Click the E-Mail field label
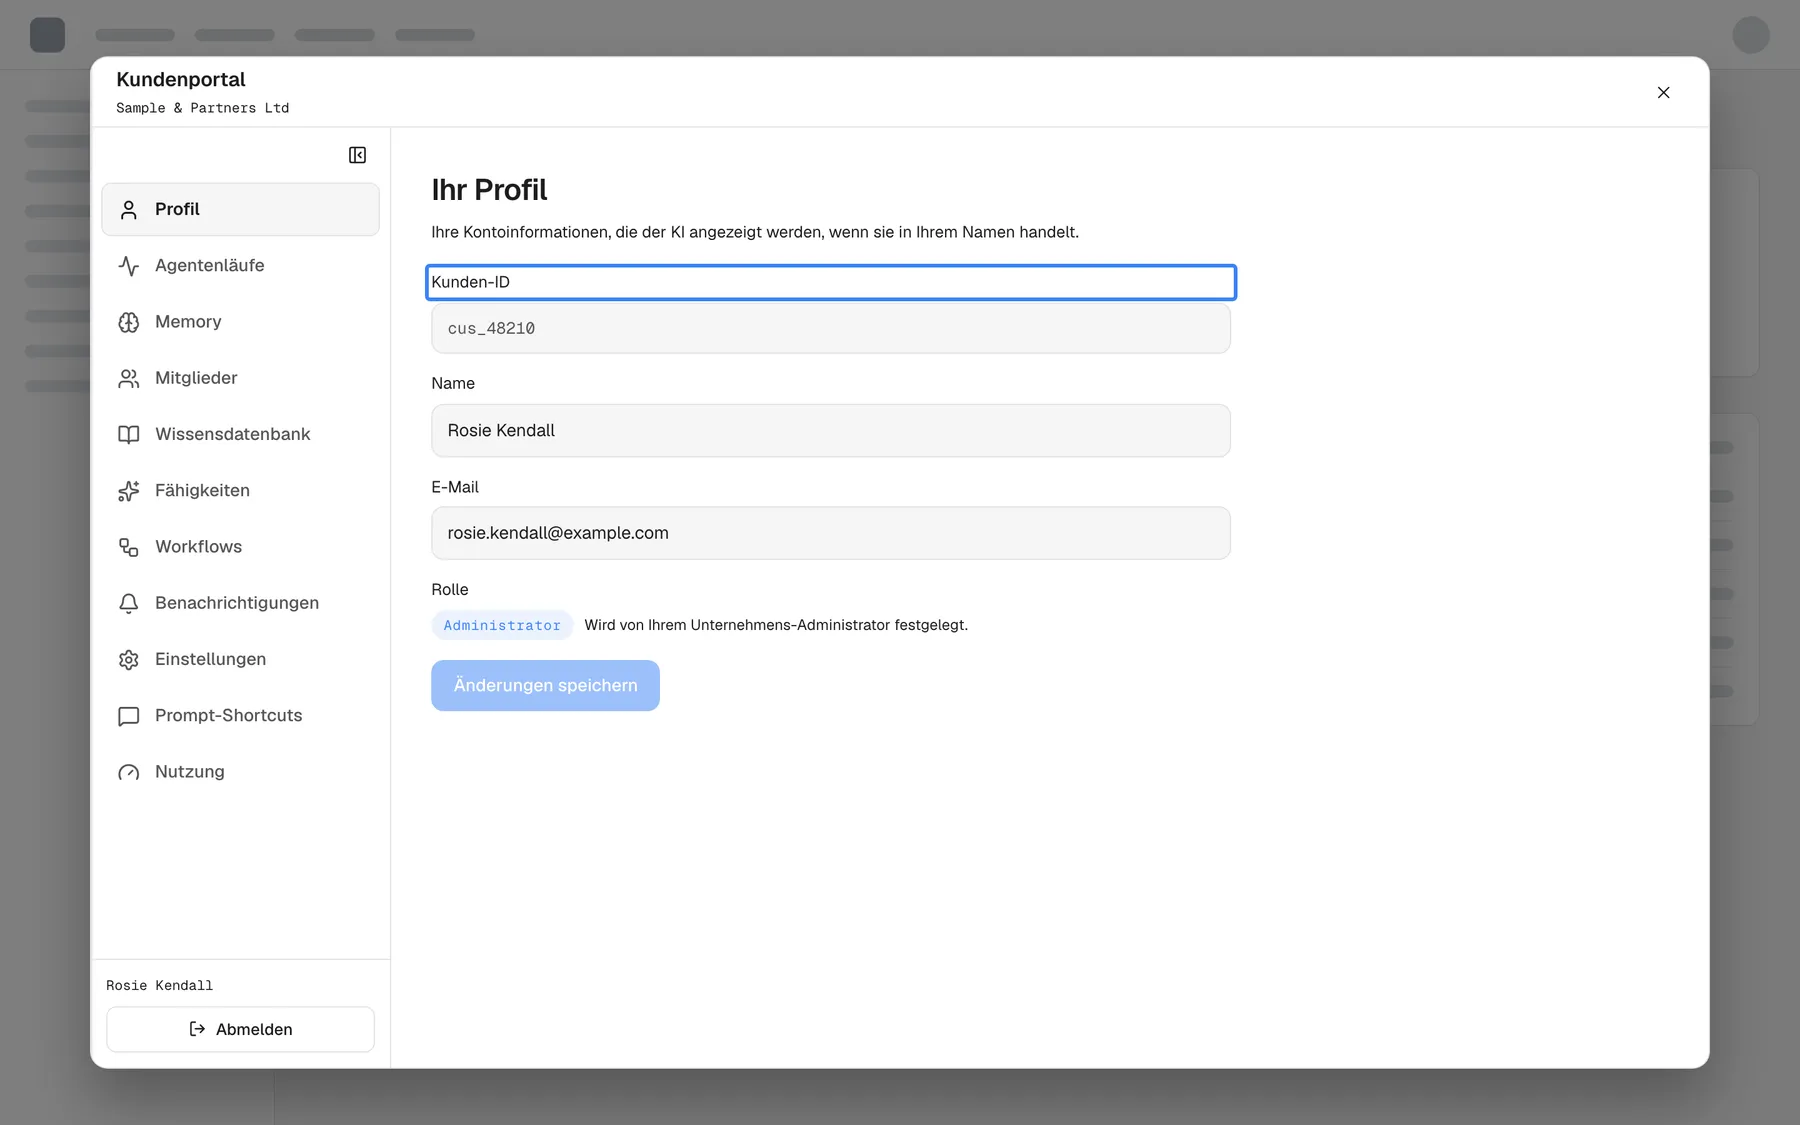The width and height of the screenshot is (1800, 1125). coord(455,487)
